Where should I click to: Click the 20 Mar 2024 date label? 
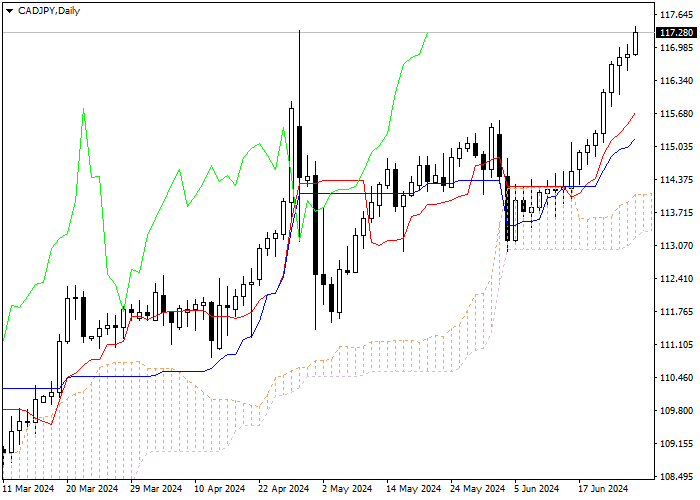coord(92,489)
